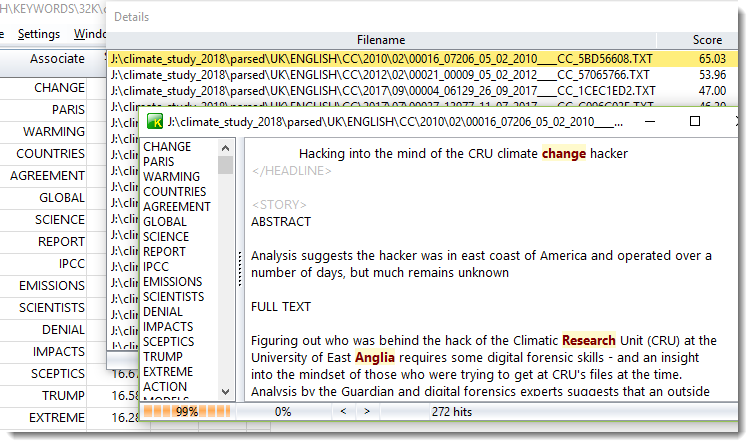Click EMISSIONS in the Associate column
753x447 pixels.
coord(52,286)
